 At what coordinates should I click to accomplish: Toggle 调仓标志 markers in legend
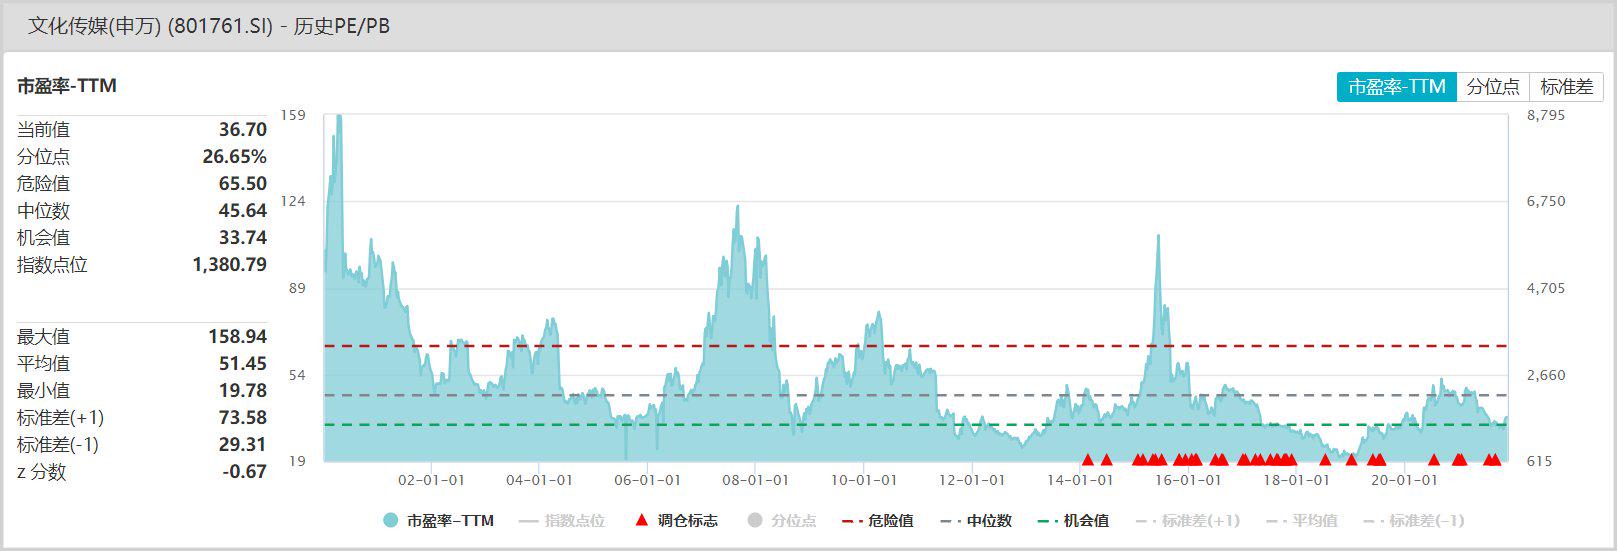point(676,521)
